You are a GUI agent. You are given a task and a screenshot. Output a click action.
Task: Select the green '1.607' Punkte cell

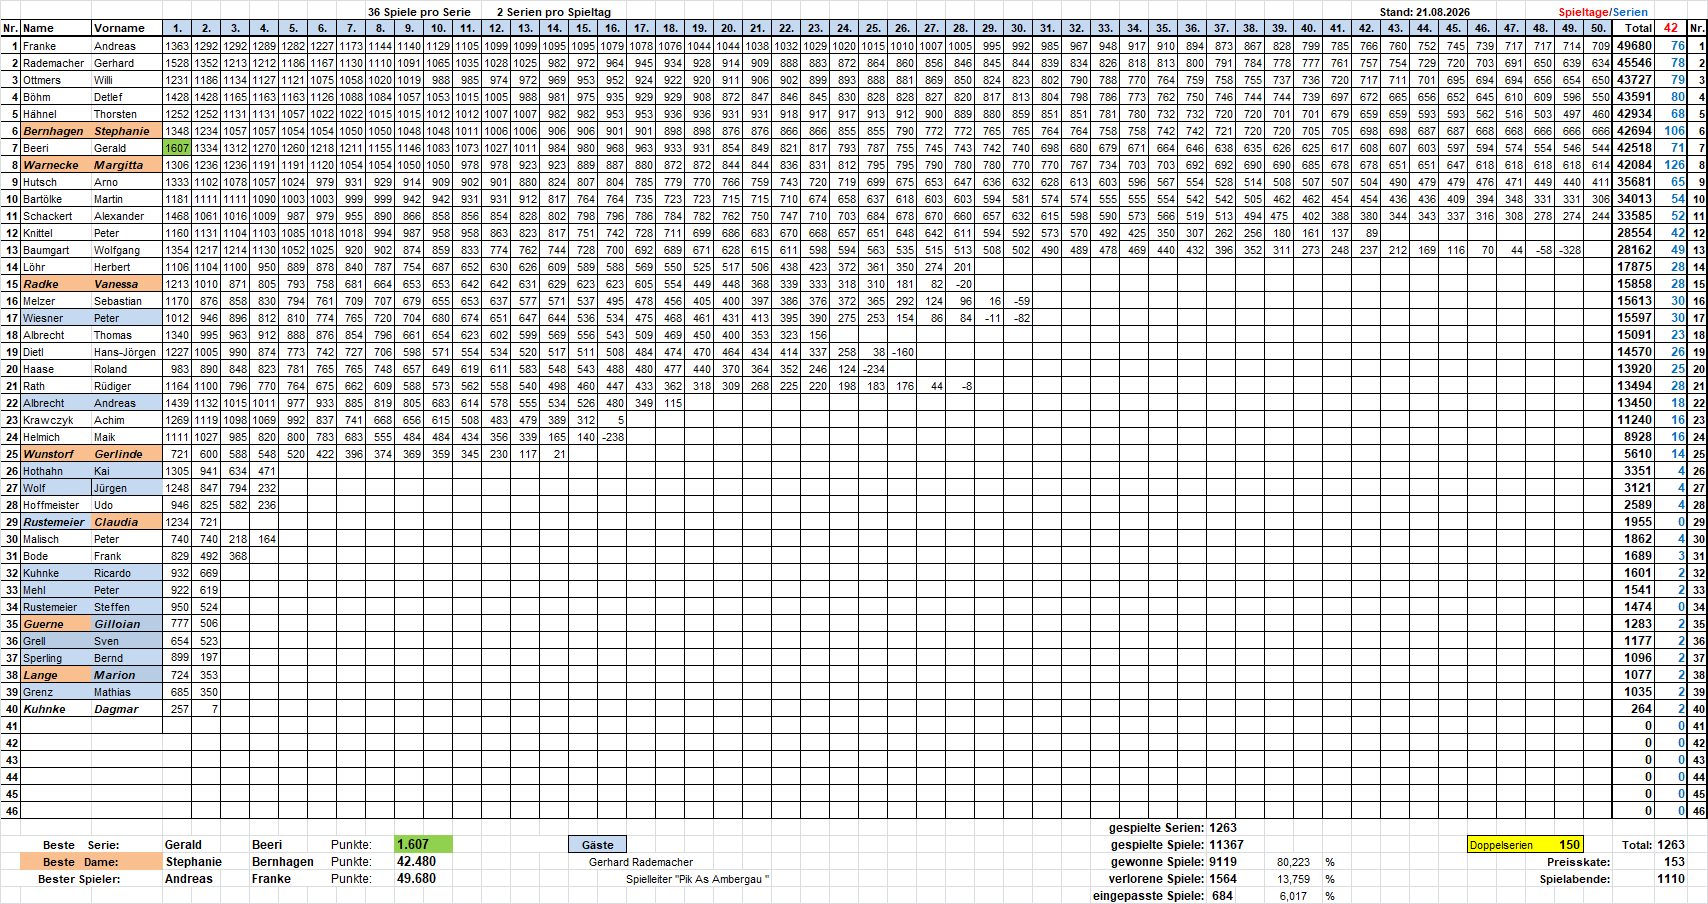click(423, 845)
